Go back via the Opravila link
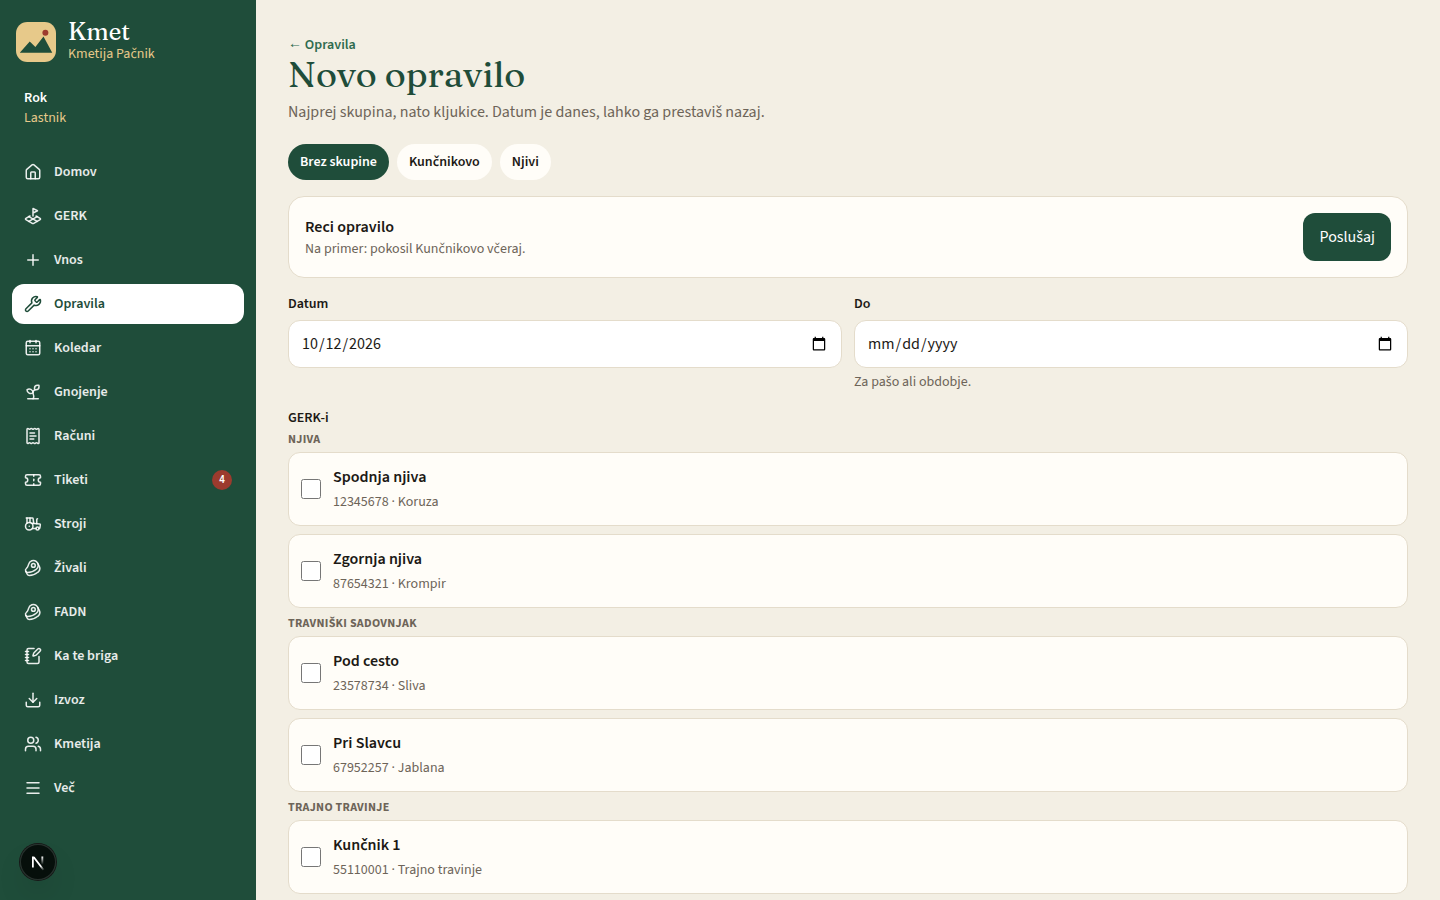 coord(322,45)
